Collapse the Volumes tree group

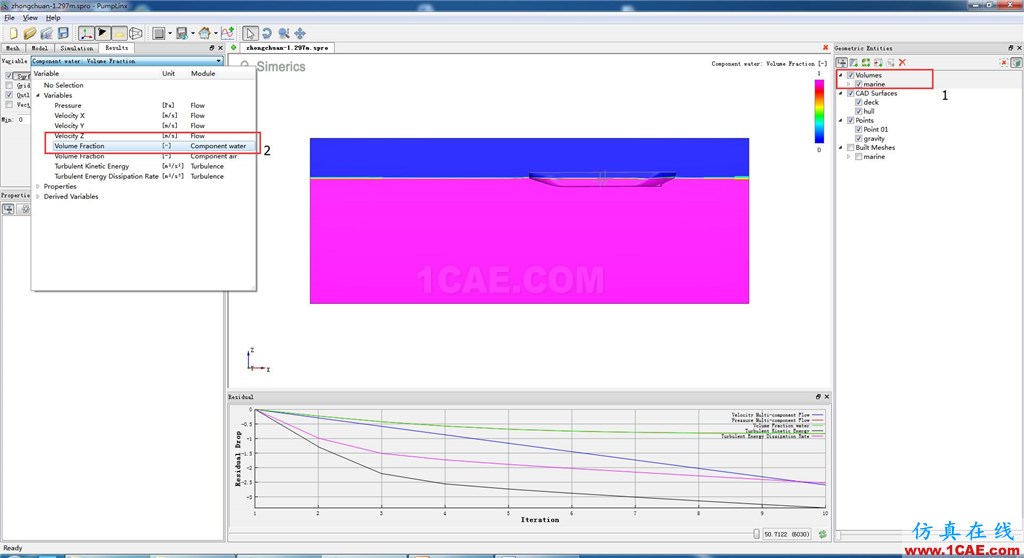[x=841, y=75]
